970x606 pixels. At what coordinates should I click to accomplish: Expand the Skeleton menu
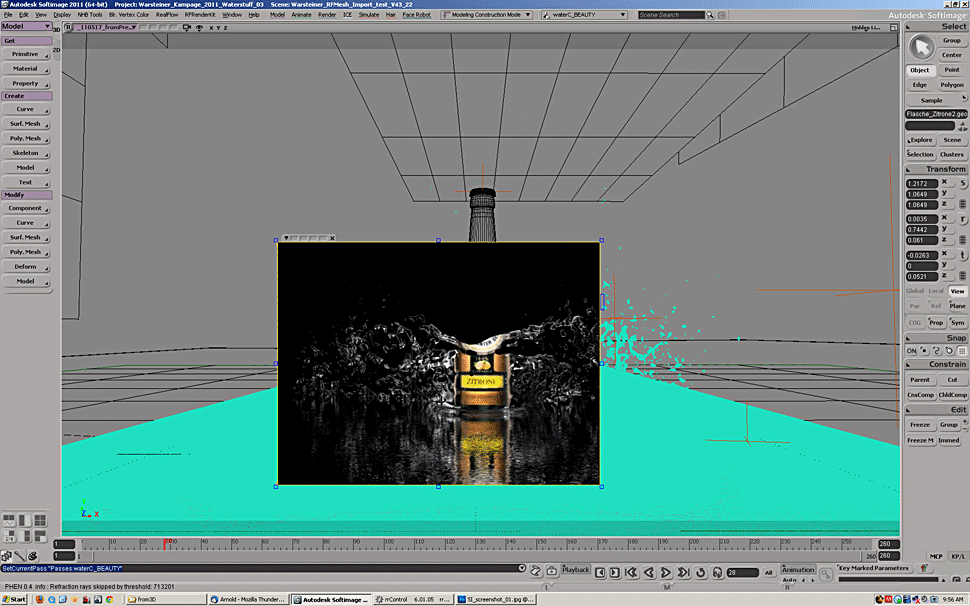(25, 153)
